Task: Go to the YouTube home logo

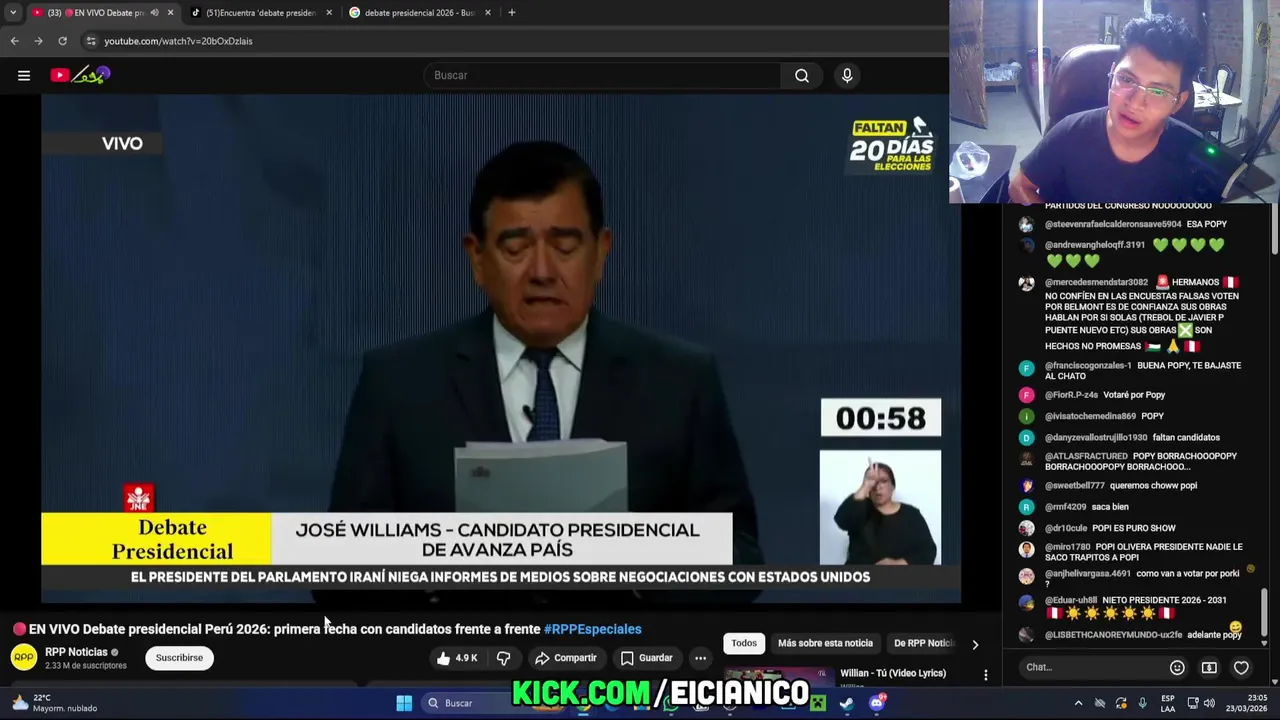Action: click(80, 75)
